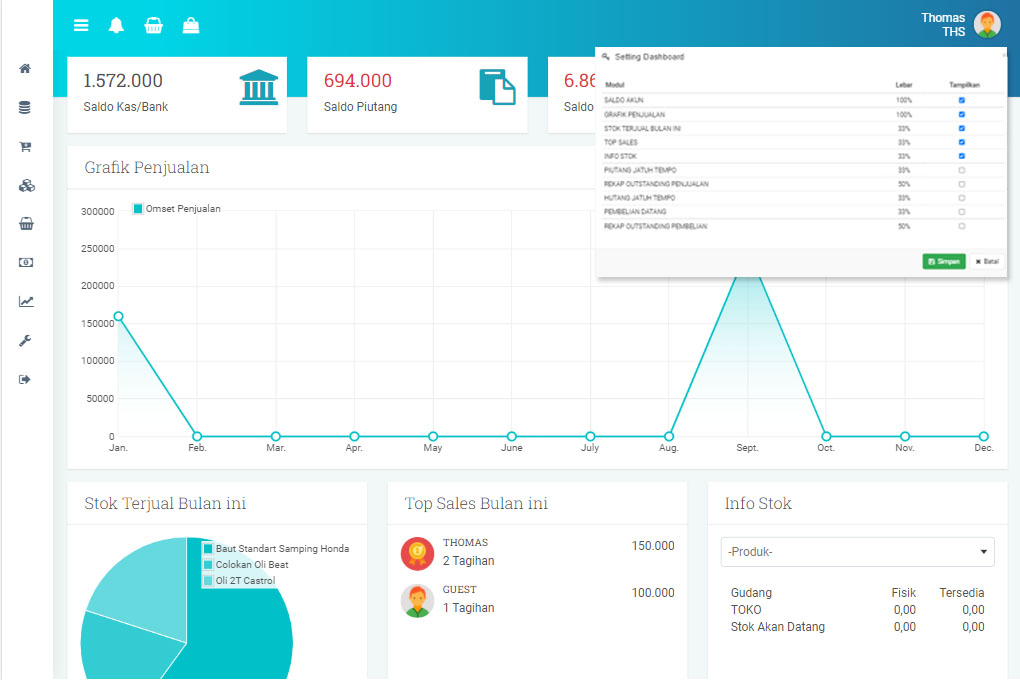
Task: Open the -Produk- dropdown in Info Stok
Action: 857,552
